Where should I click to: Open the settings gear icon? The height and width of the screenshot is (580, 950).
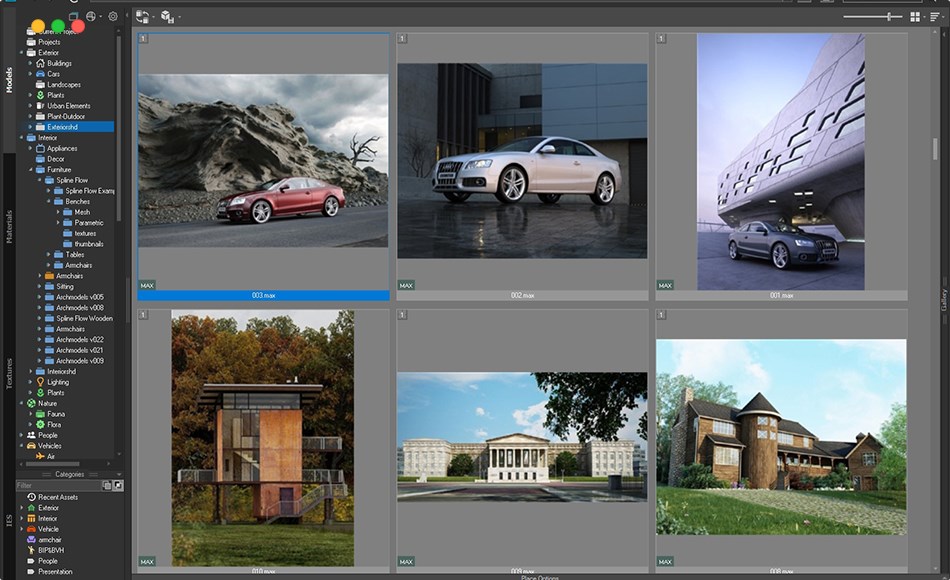pyautogui.click(x=113, y=16)
